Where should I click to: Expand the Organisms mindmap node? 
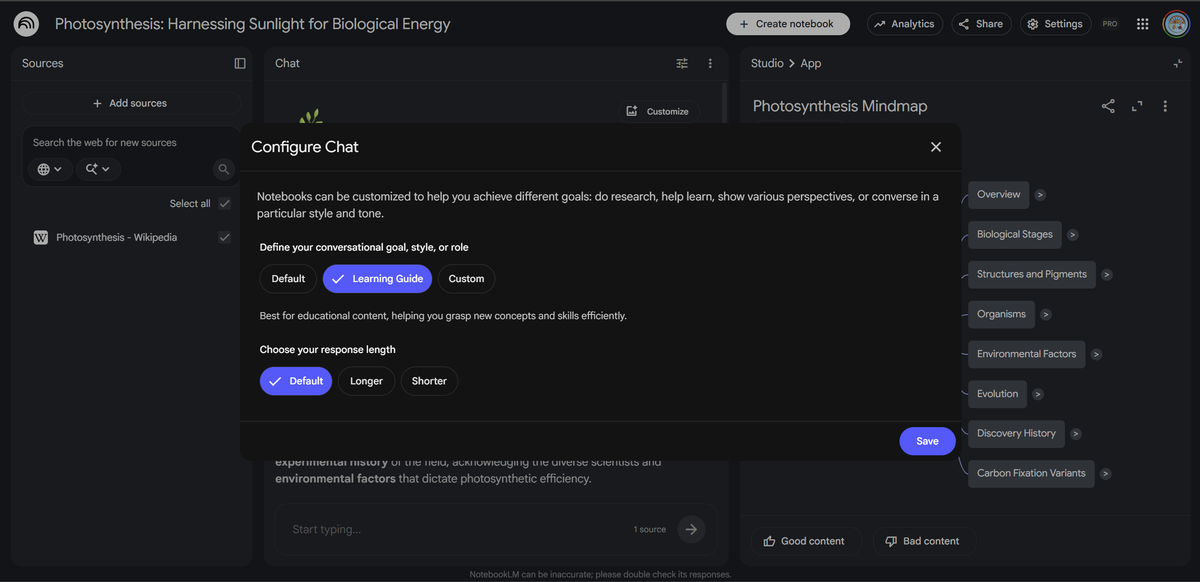(x=1046, y=314)
